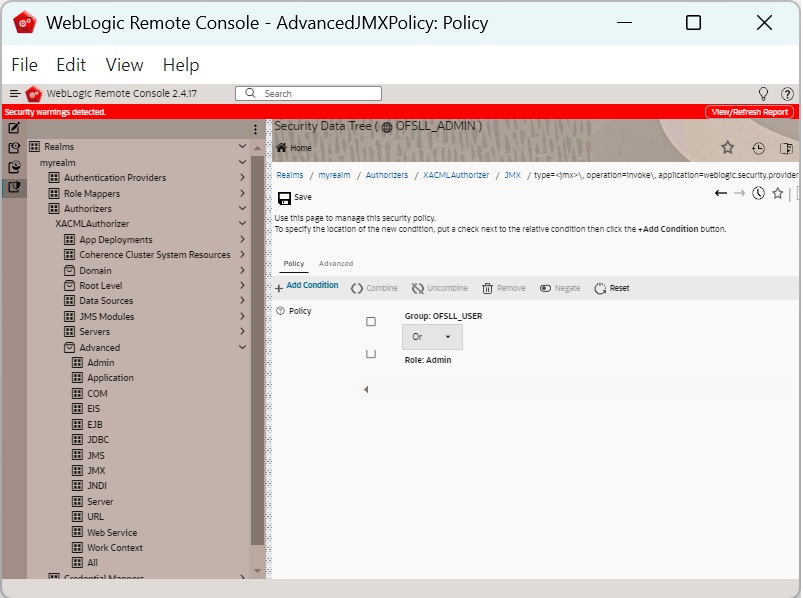Expand Authentication Providers chevron

click(x=242, y=177)
